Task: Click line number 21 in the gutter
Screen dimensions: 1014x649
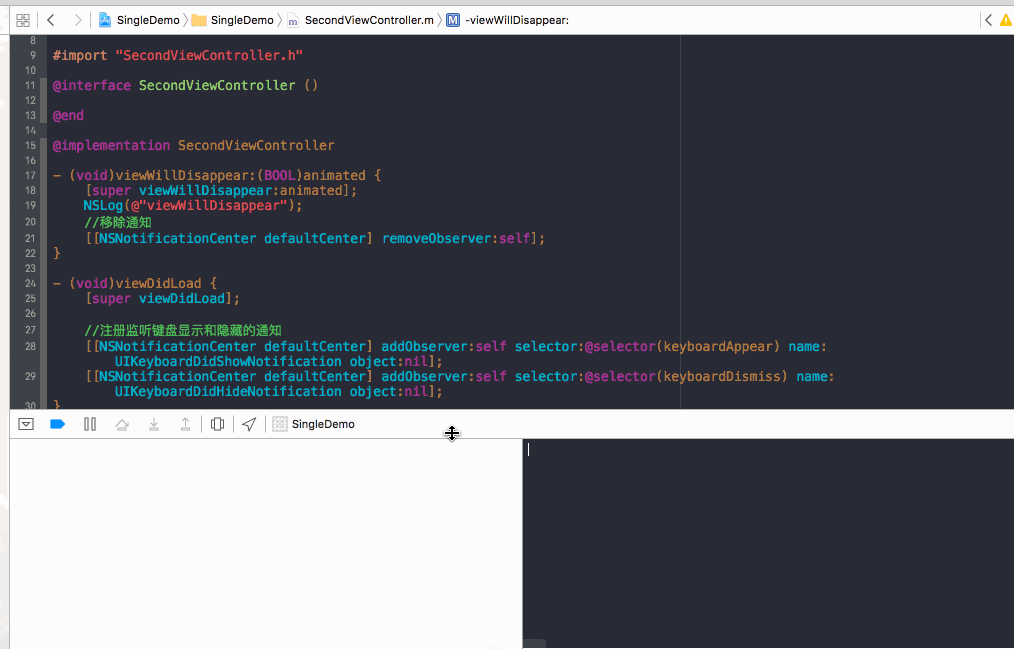Action: tap(30, 239)
